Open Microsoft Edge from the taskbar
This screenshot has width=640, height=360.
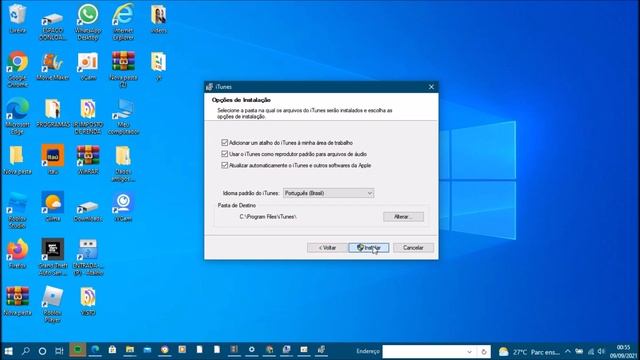95,350
